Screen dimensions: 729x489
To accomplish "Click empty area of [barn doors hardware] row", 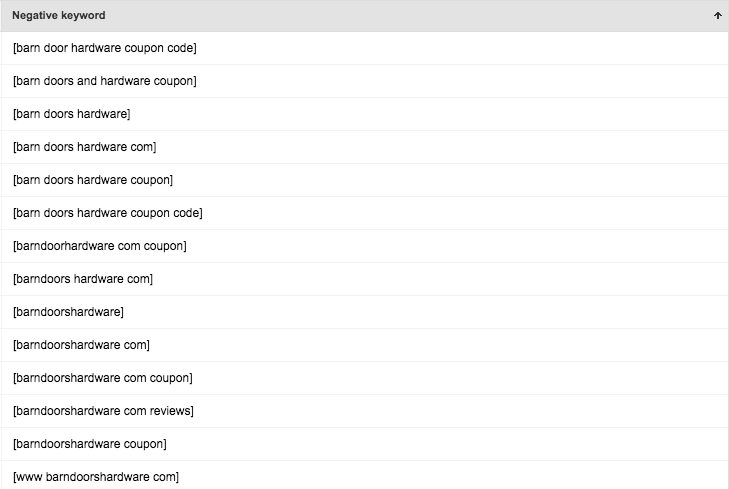I will [x=418, y=114].
